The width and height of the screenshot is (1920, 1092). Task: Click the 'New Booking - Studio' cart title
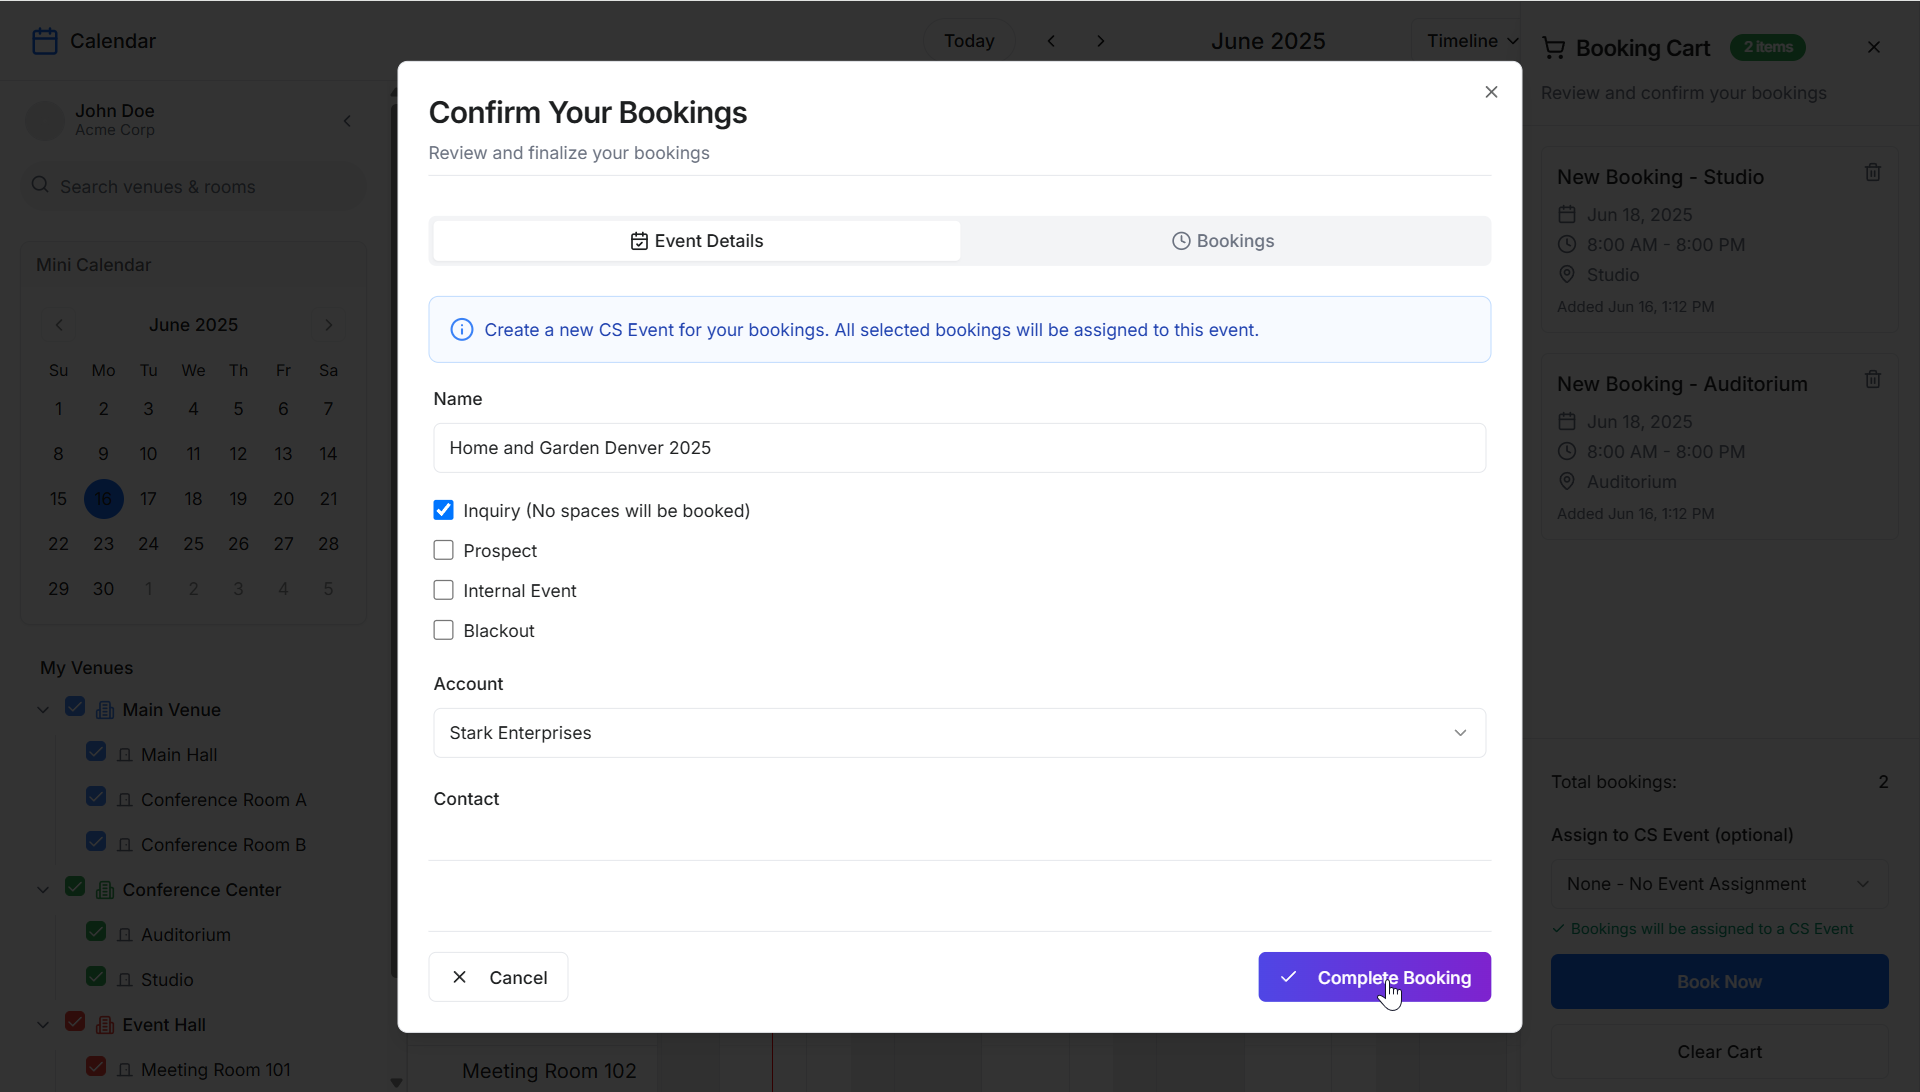click(x=1660, y=177)
